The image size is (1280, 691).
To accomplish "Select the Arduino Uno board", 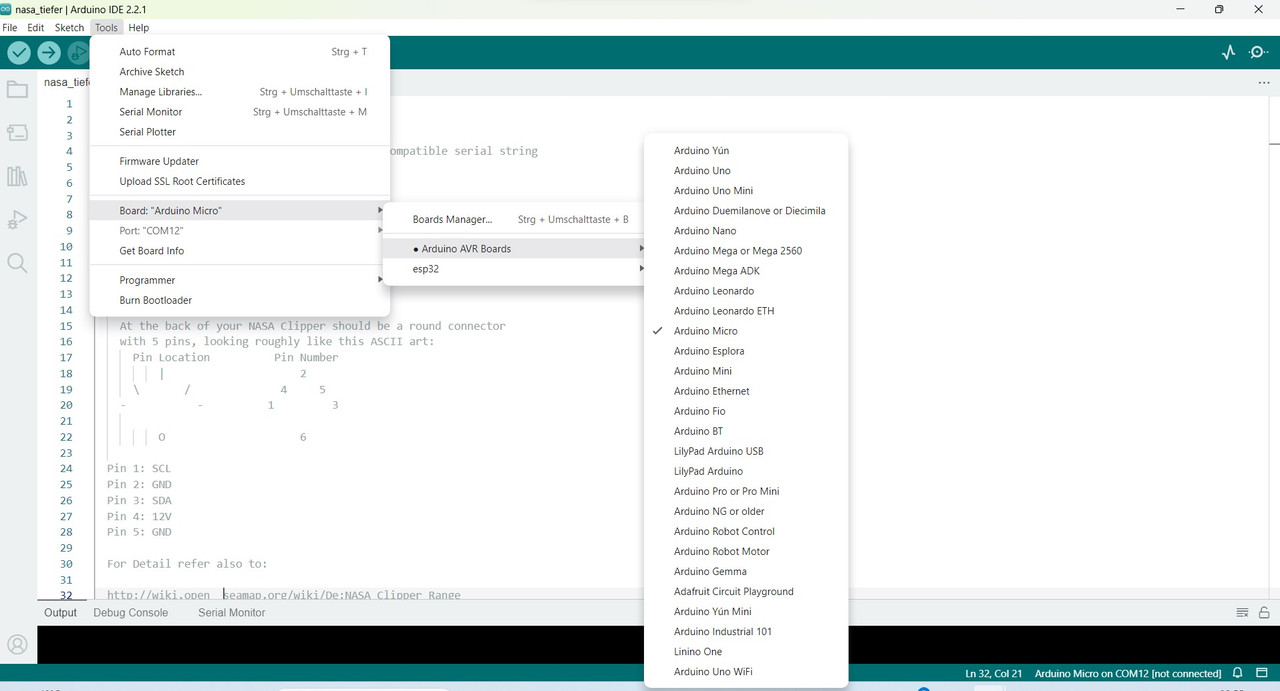I will tap(746, 171).
